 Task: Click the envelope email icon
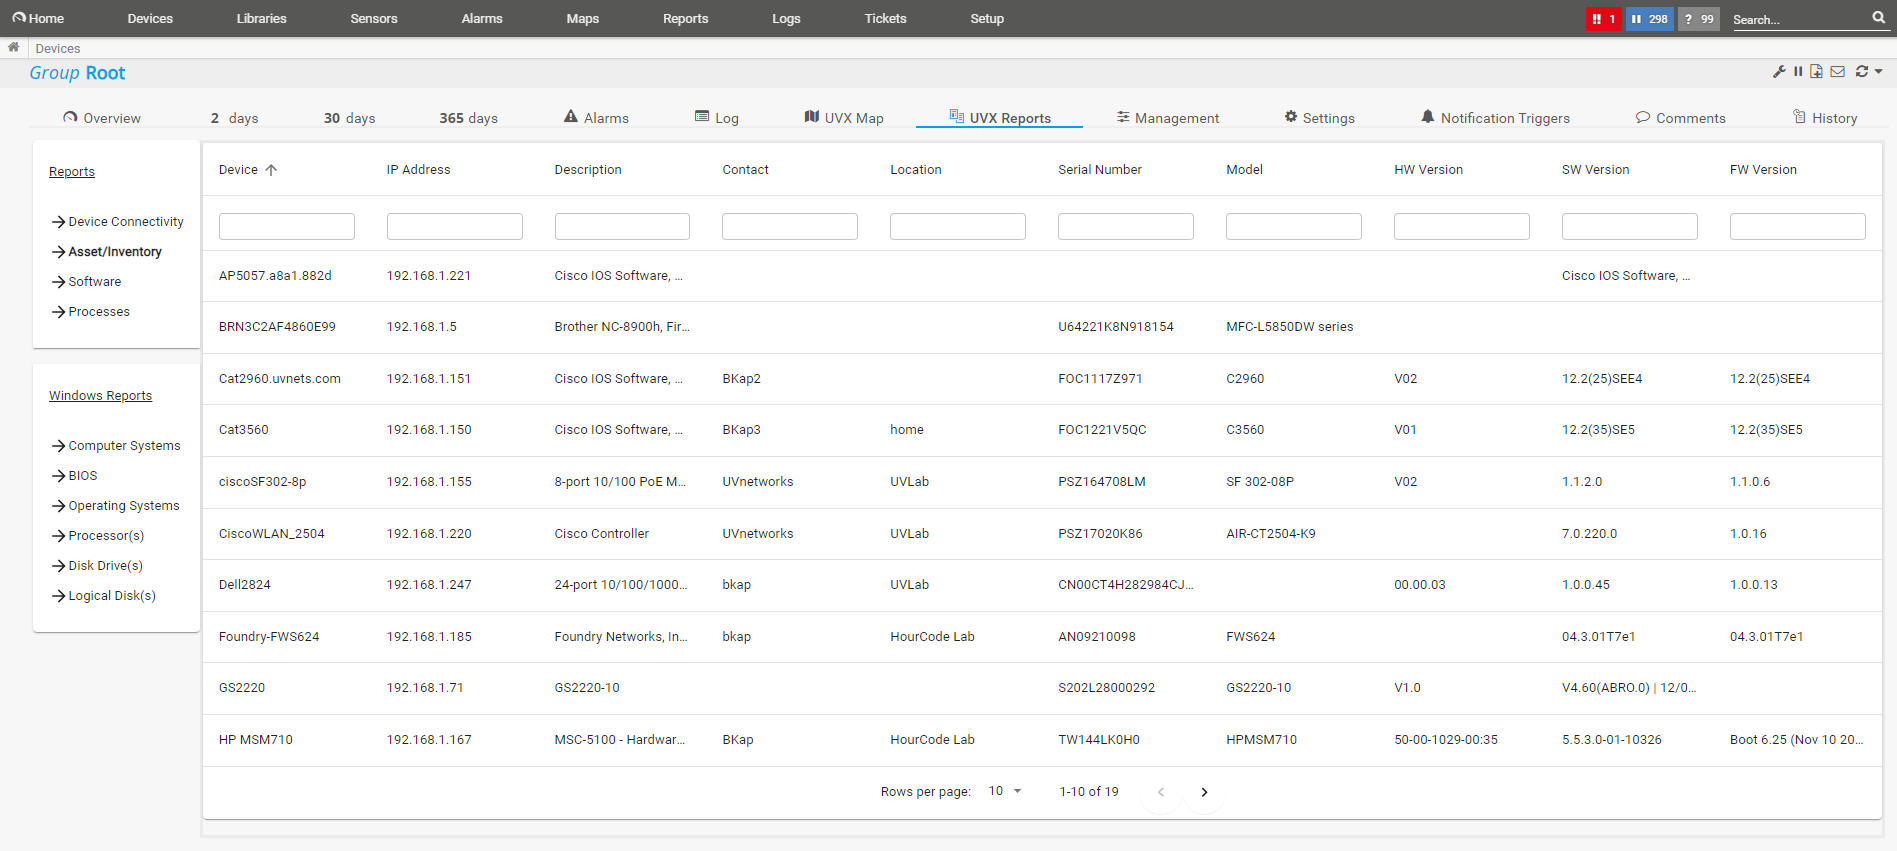click(1838, 72)
